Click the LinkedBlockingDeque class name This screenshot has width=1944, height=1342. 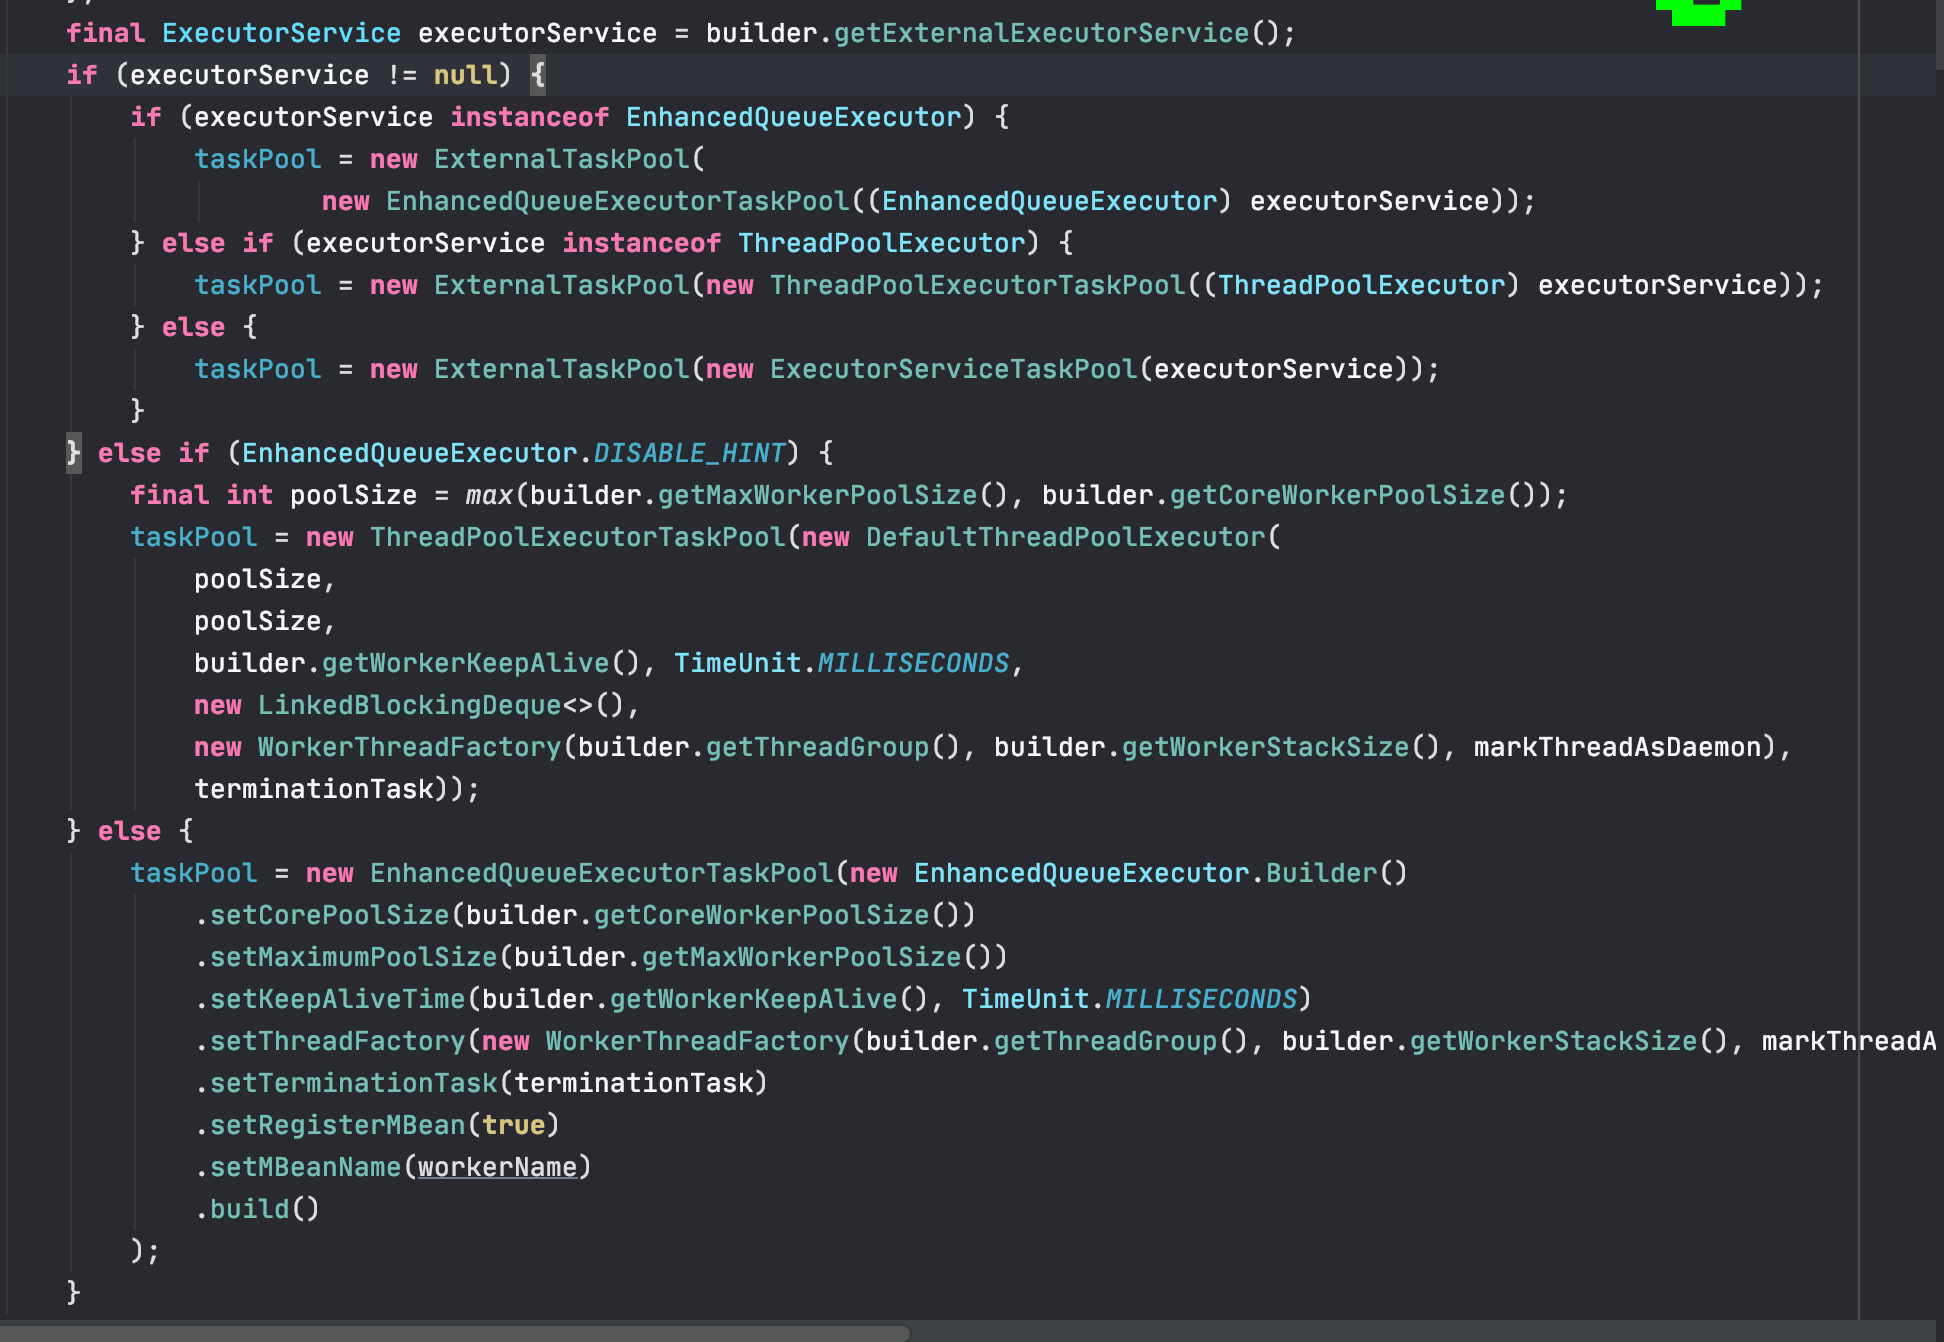pyautogui.click(x=409, y=705)
